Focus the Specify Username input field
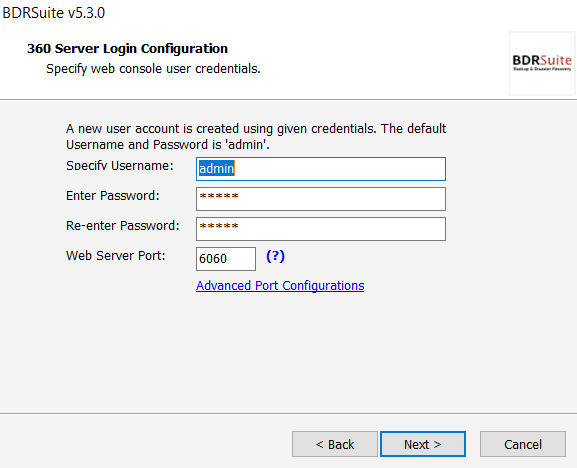Screen dimensions: 577x468 coord(321,169)
